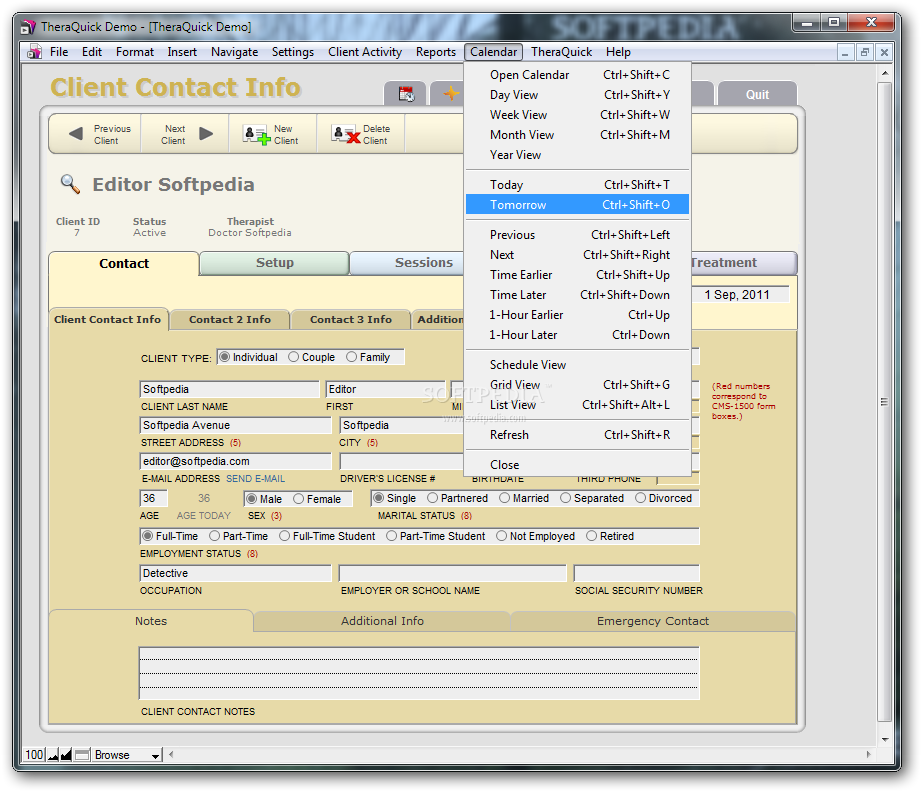Click the e-mail address field
Screen dimensions: 922x792
point(235,462)
